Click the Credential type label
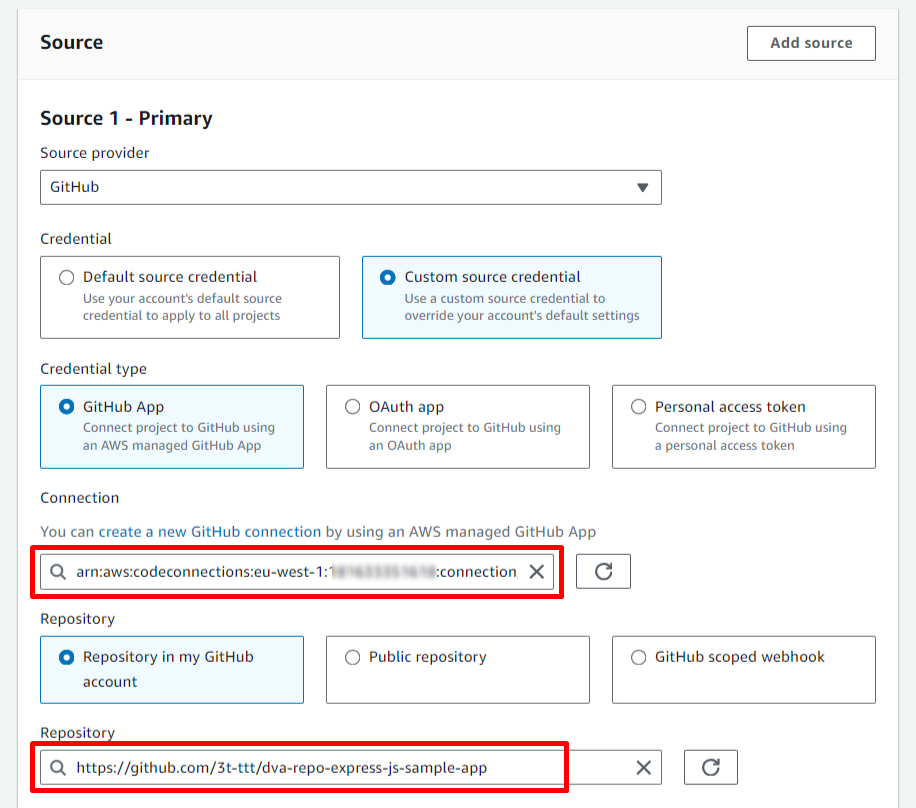The image size is (916, 808). click(x=93, y=369)
